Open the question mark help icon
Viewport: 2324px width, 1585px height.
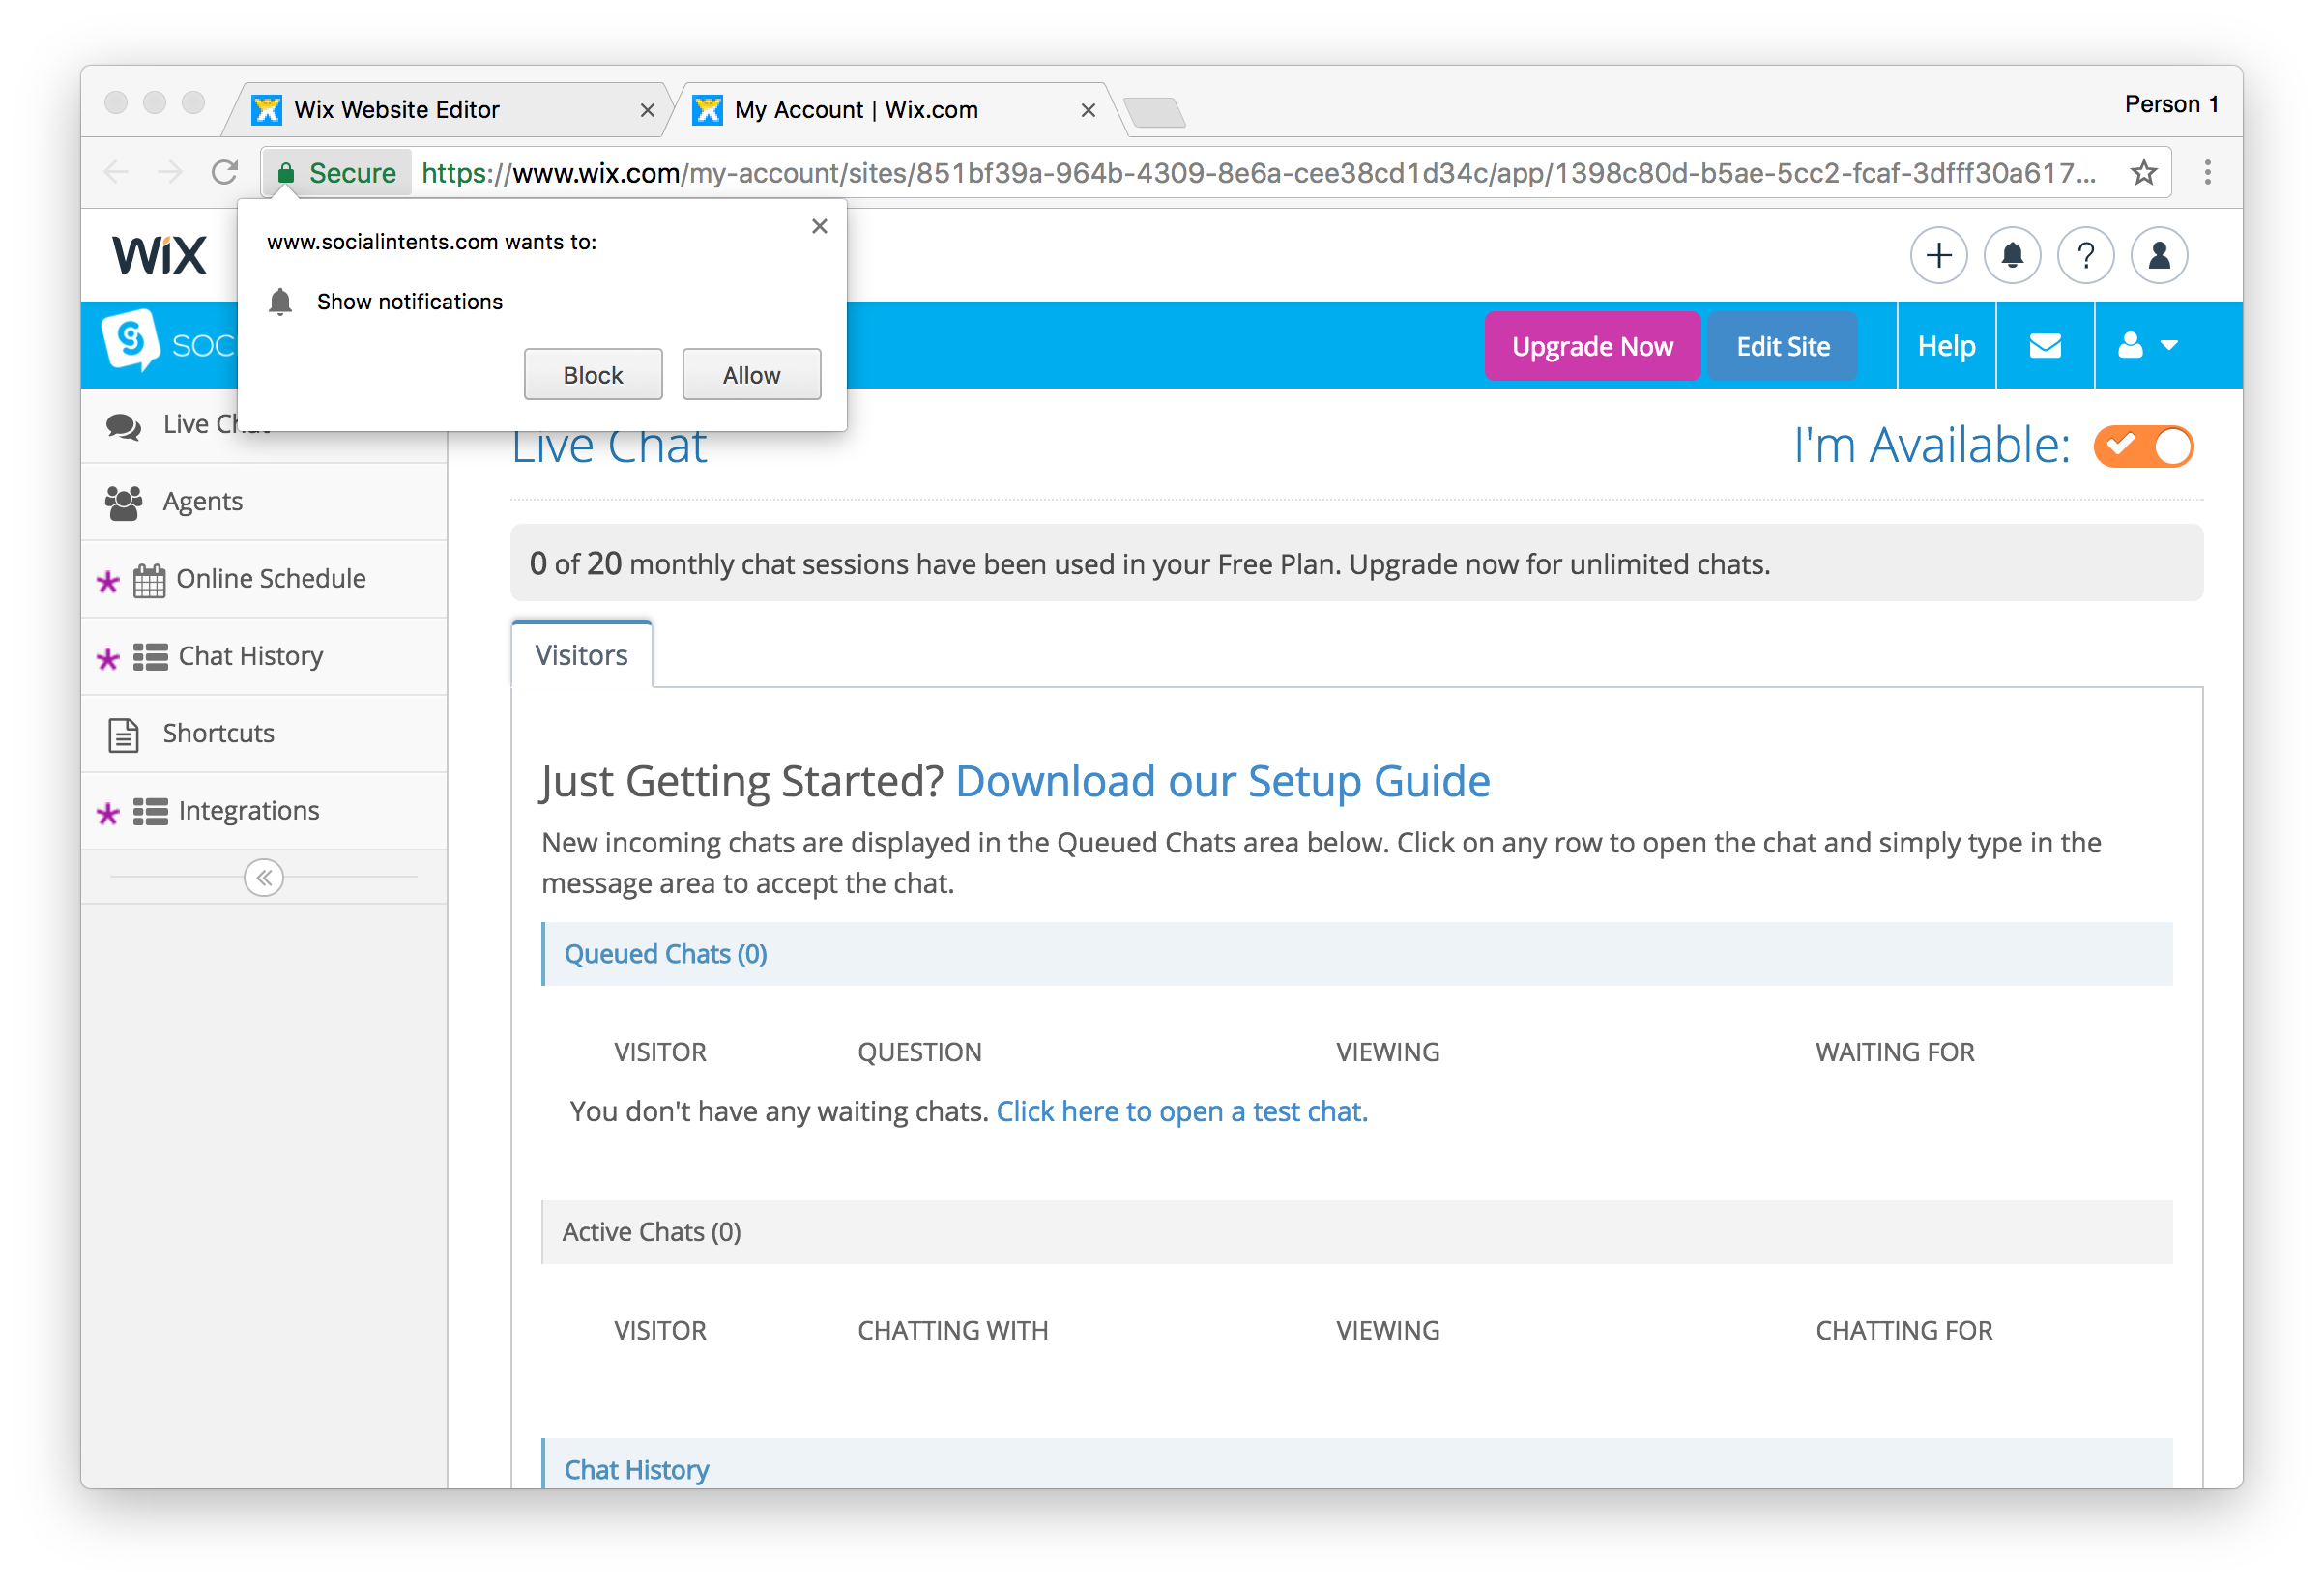click(x=2085, y=256)
